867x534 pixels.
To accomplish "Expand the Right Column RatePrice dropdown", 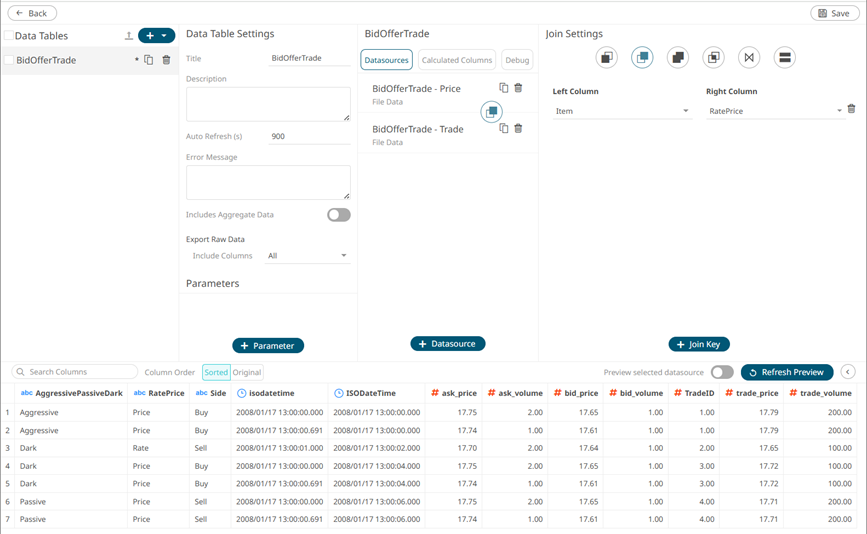I will tap(774, 111).
